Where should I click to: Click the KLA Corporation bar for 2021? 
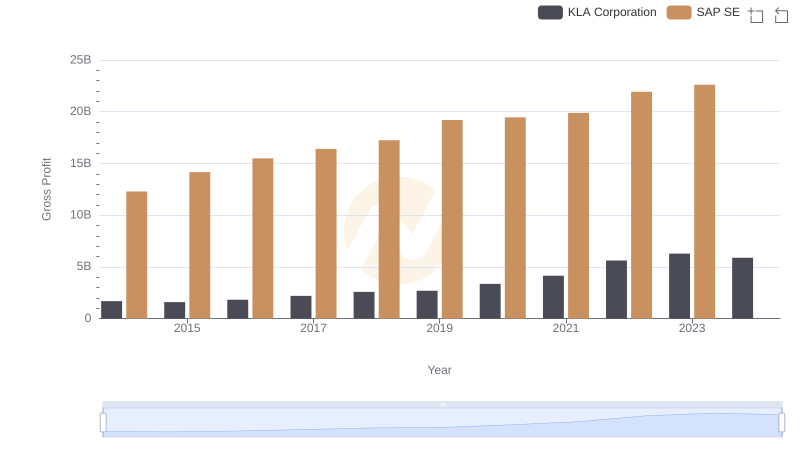[x=553, y=297]
